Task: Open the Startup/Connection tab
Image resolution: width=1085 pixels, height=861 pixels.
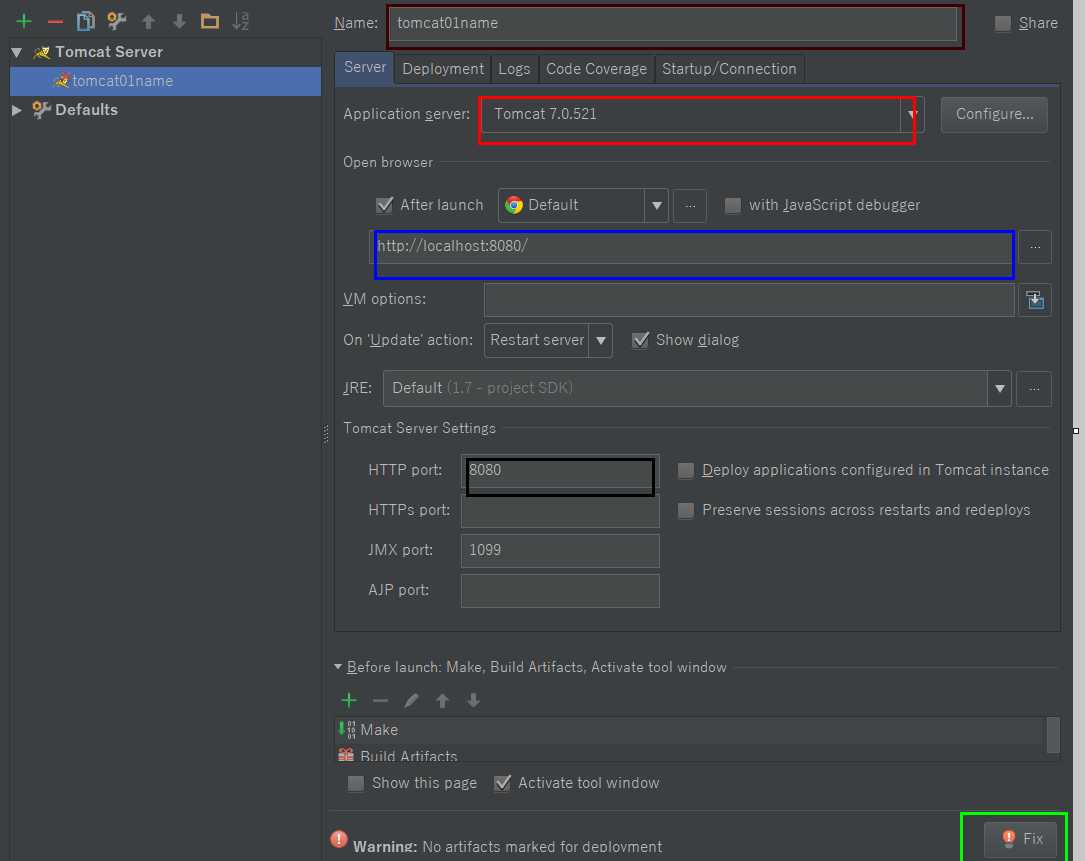Action: pyautogui.click(x=729, y=69)
